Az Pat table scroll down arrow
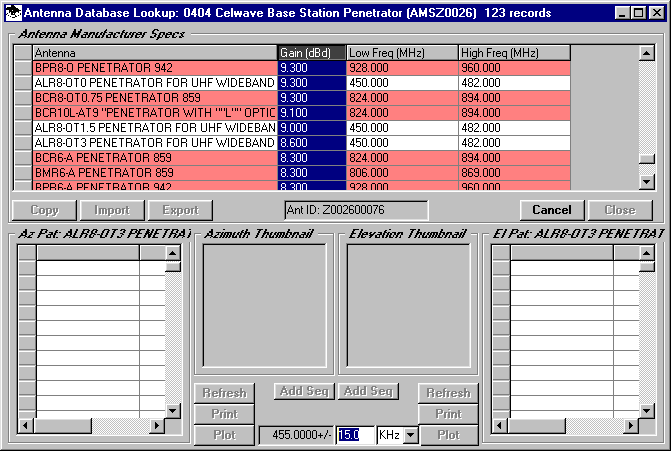671x451 pixels. (172, 411)
